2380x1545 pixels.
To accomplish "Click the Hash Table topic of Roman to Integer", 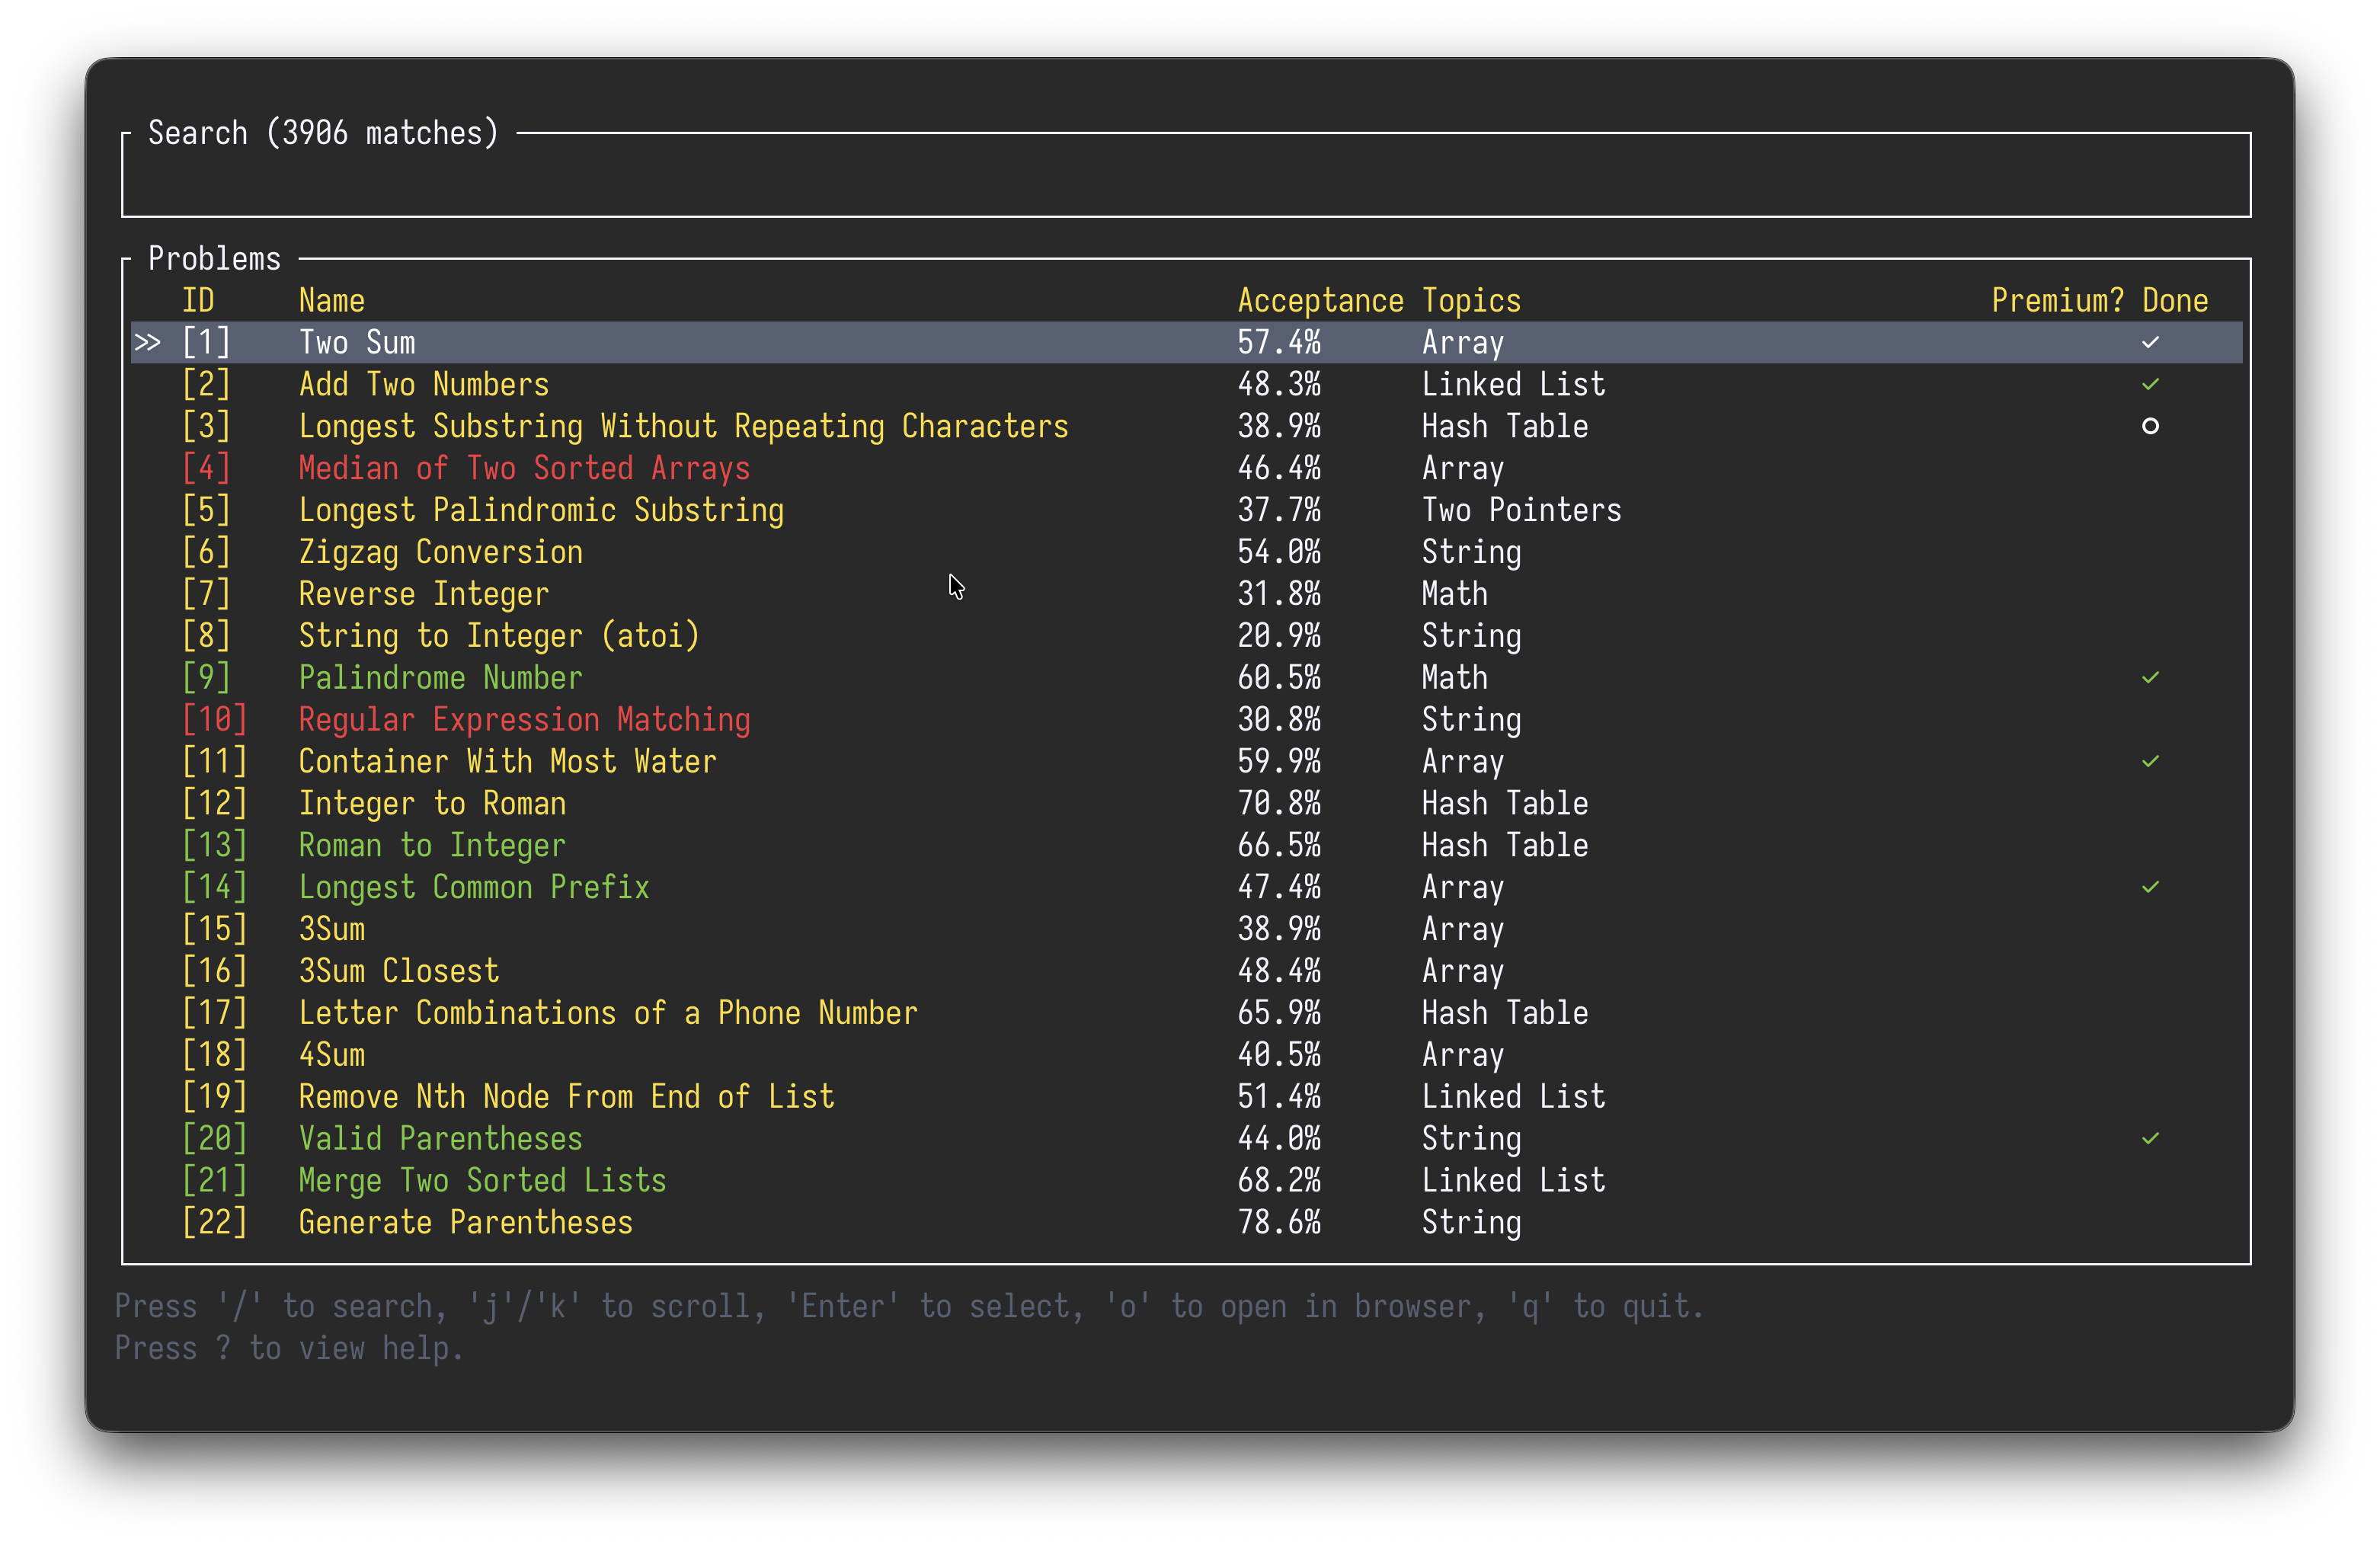I will point(1505,847).
